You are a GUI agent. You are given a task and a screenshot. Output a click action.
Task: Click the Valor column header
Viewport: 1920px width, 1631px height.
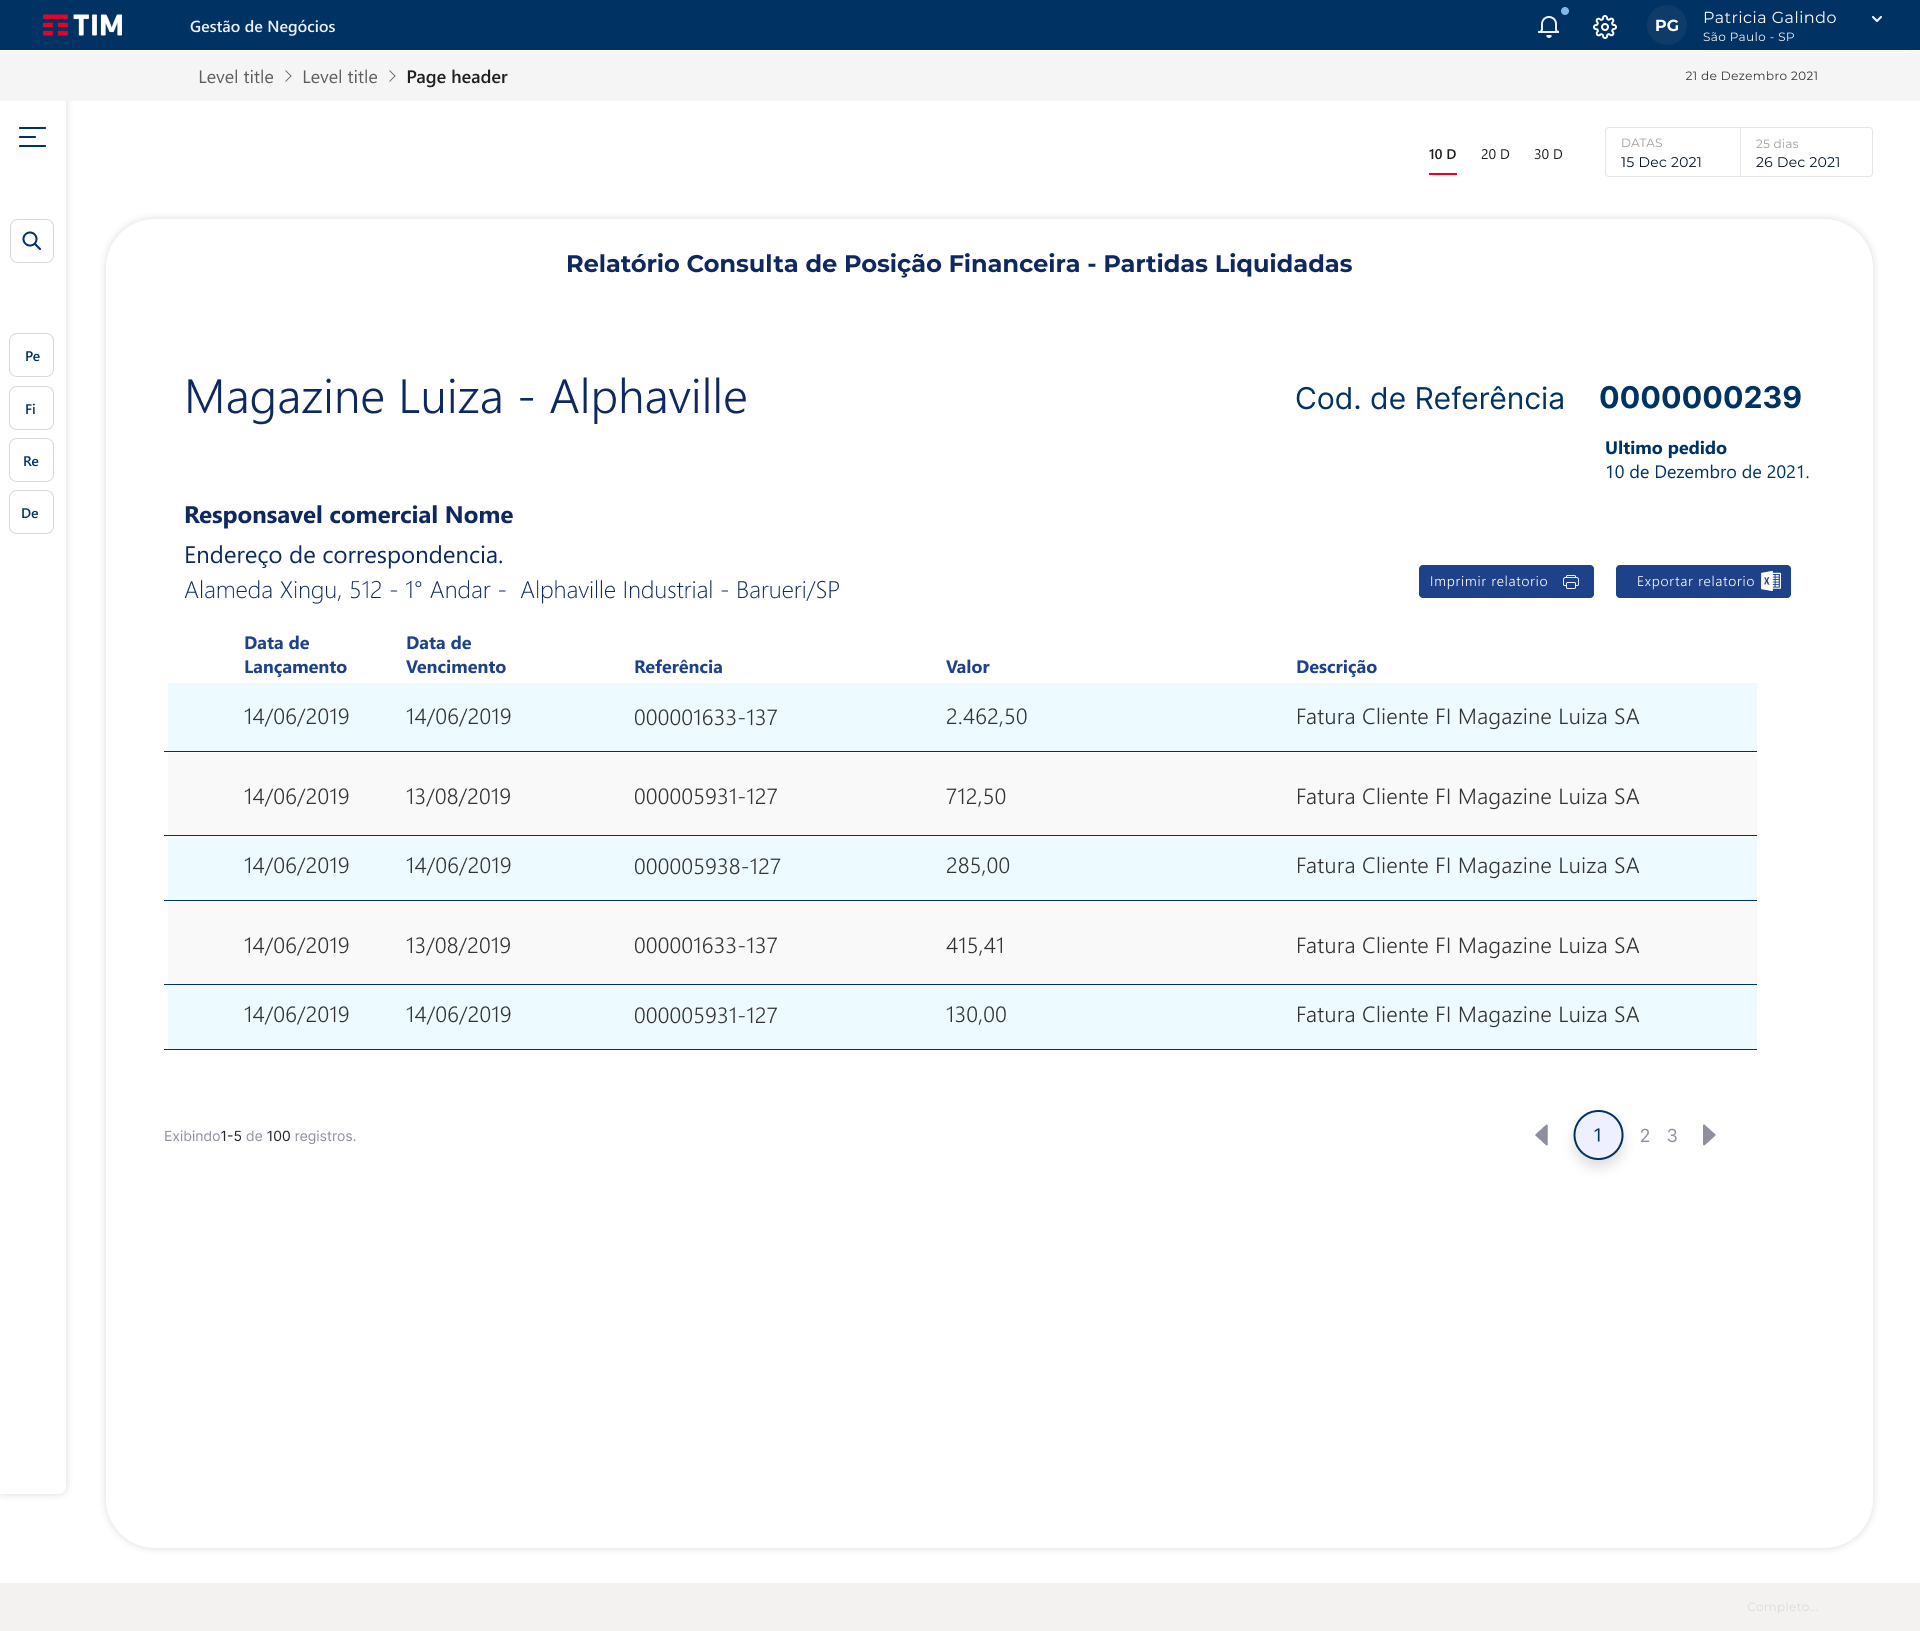point(968,667)
